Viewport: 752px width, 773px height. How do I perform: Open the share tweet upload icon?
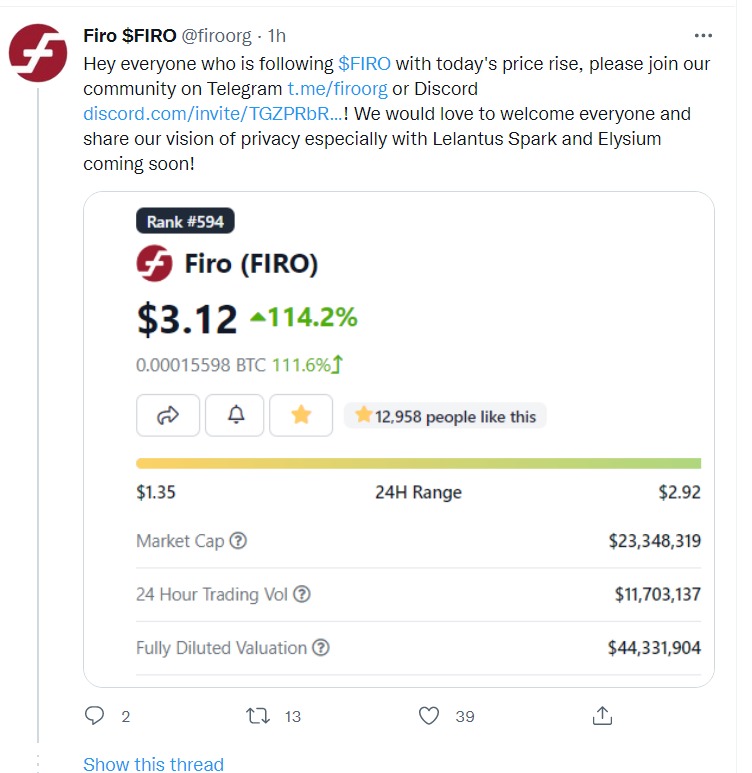602,716
